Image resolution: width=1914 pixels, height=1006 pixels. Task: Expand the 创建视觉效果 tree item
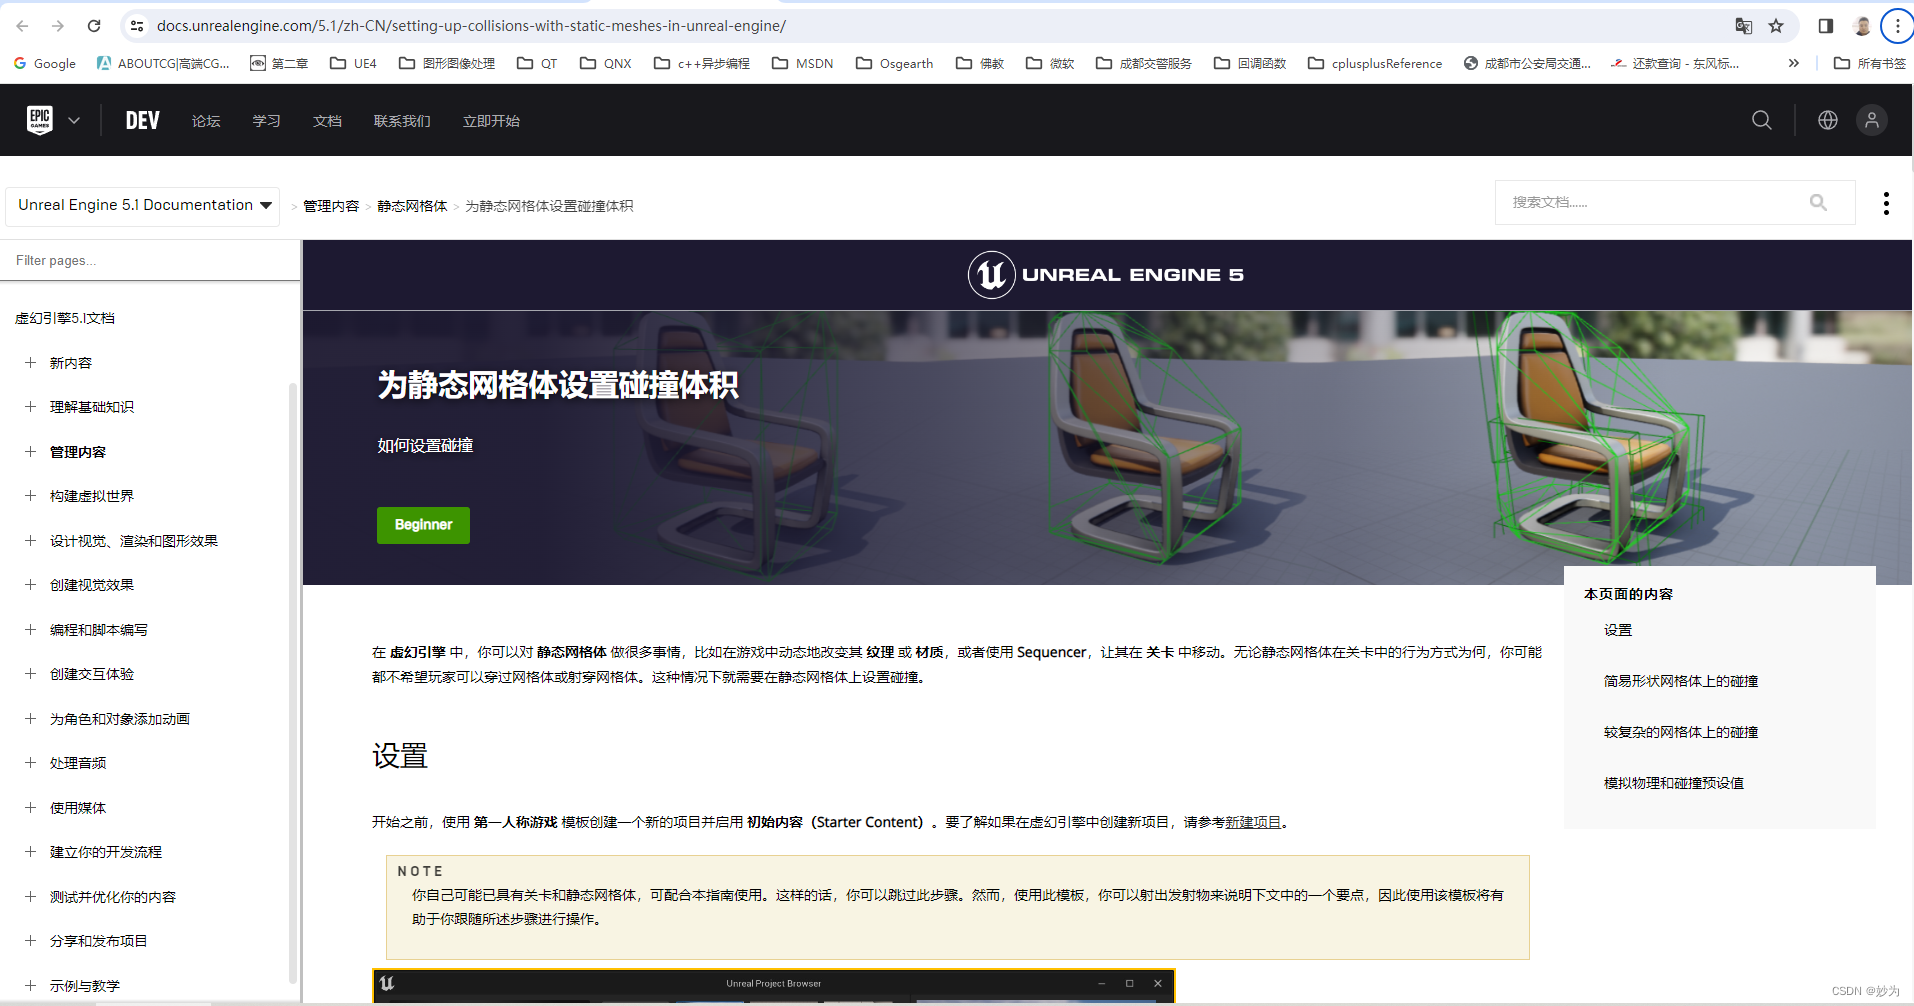click(x=30, y=585)
